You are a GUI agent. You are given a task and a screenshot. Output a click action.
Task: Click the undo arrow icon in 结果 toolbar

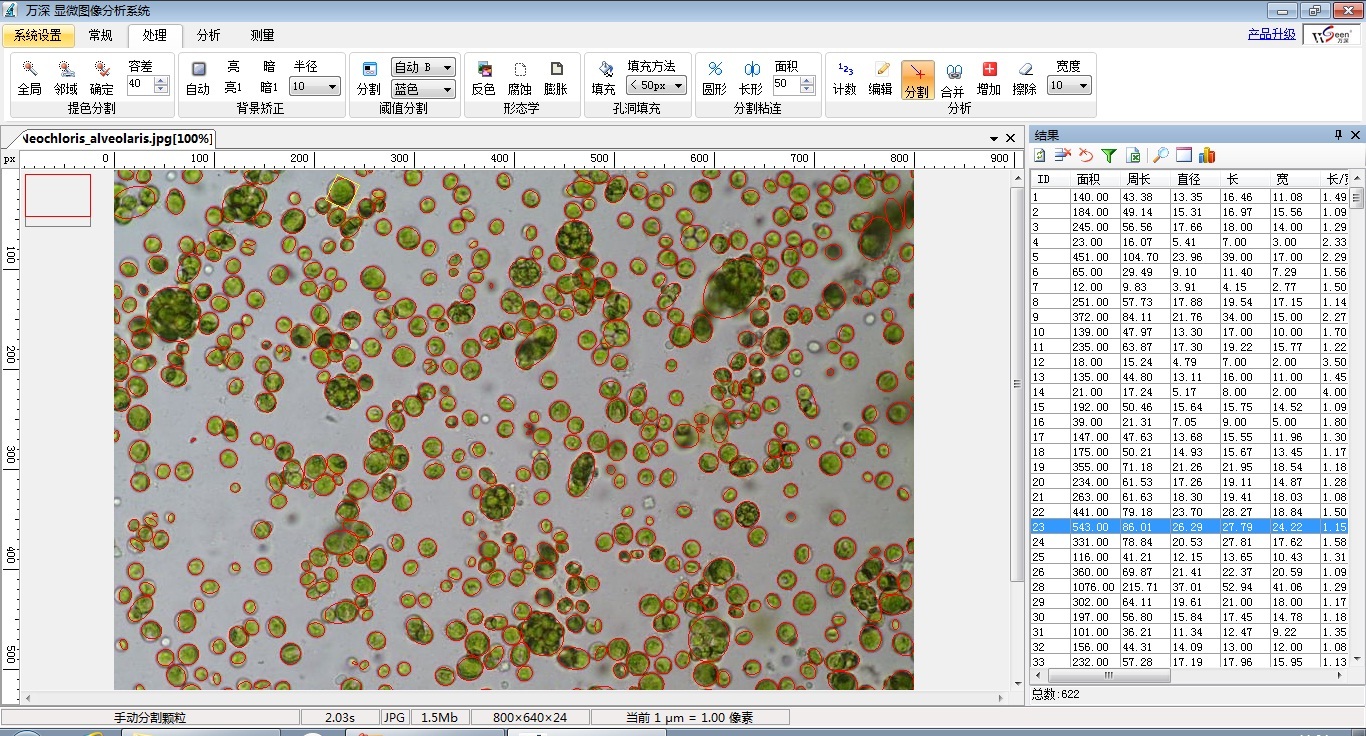pos(1086,155)
